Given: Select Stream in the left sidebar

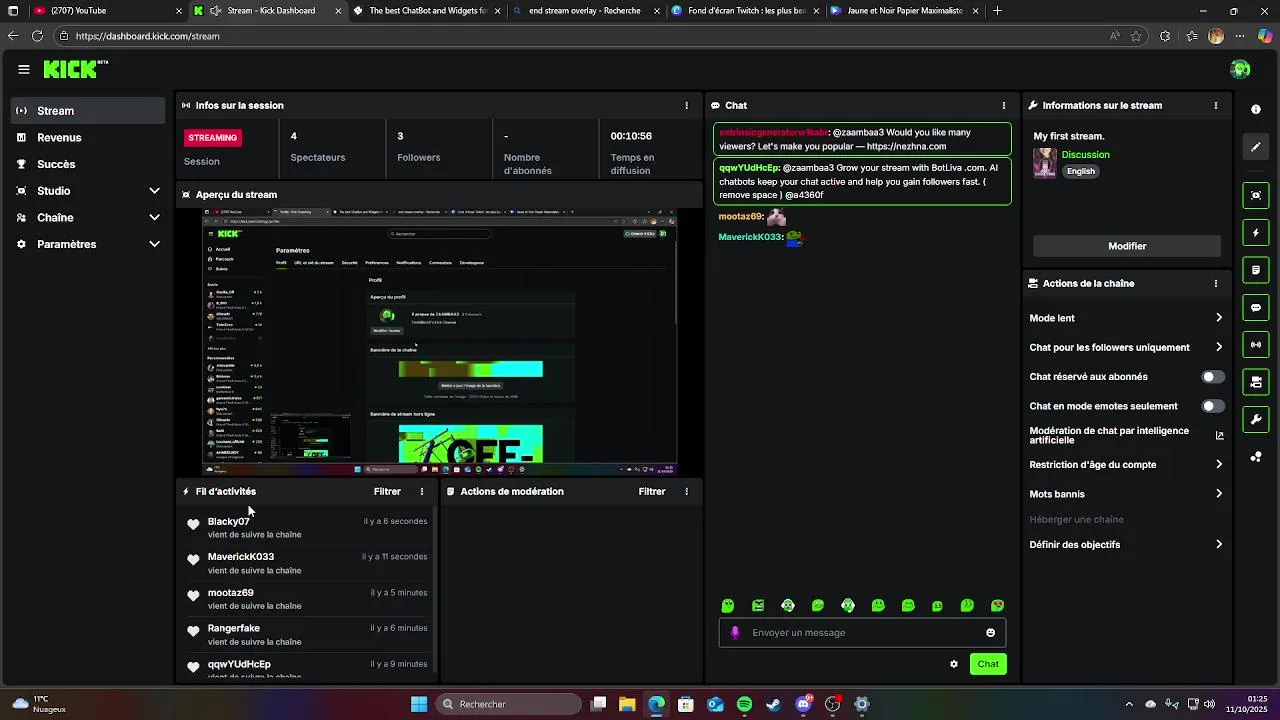Looking at the screenshot, I should click(x=88, y=111).
